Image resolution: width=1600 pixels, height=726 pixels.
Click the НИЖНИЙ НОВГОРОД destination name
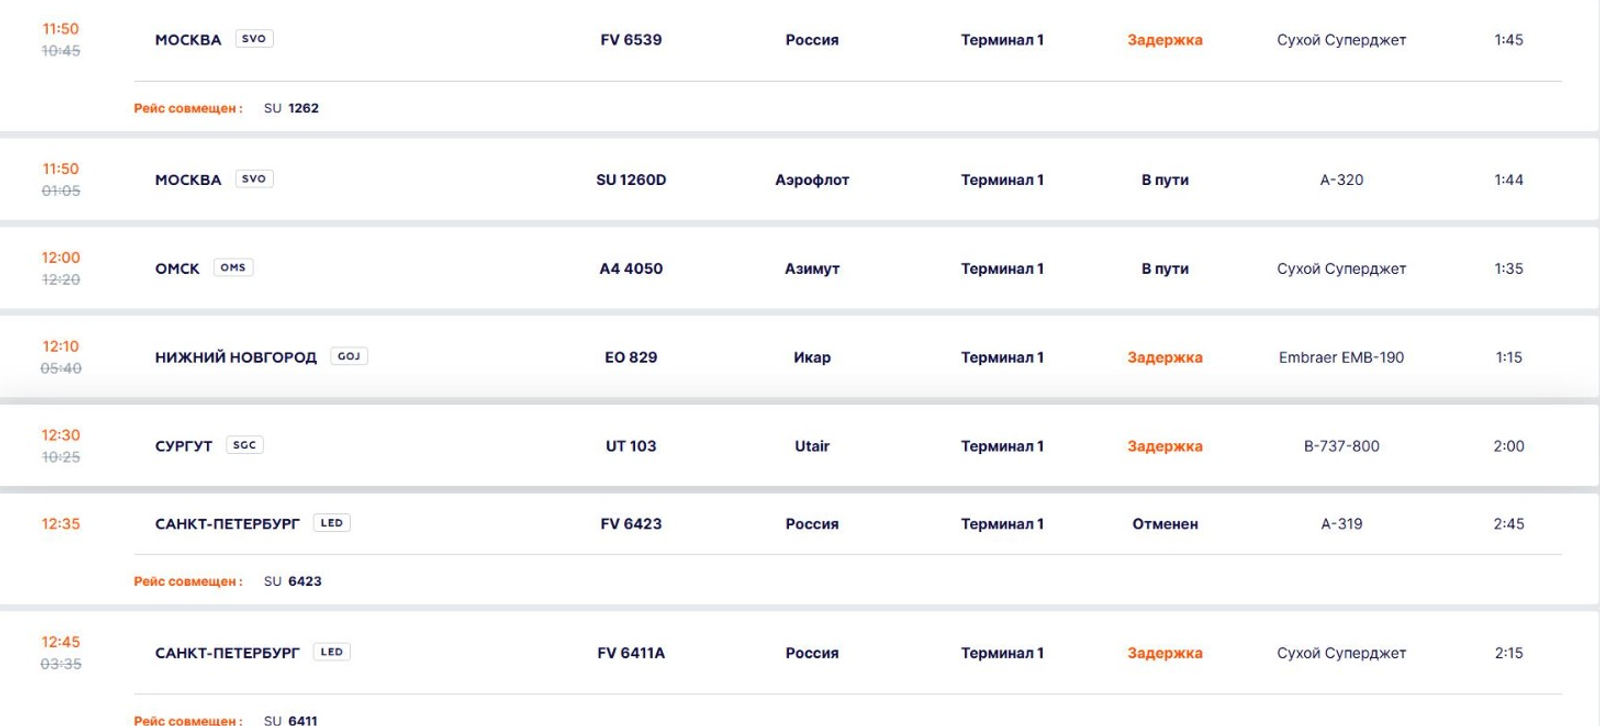tap(236, 357)
